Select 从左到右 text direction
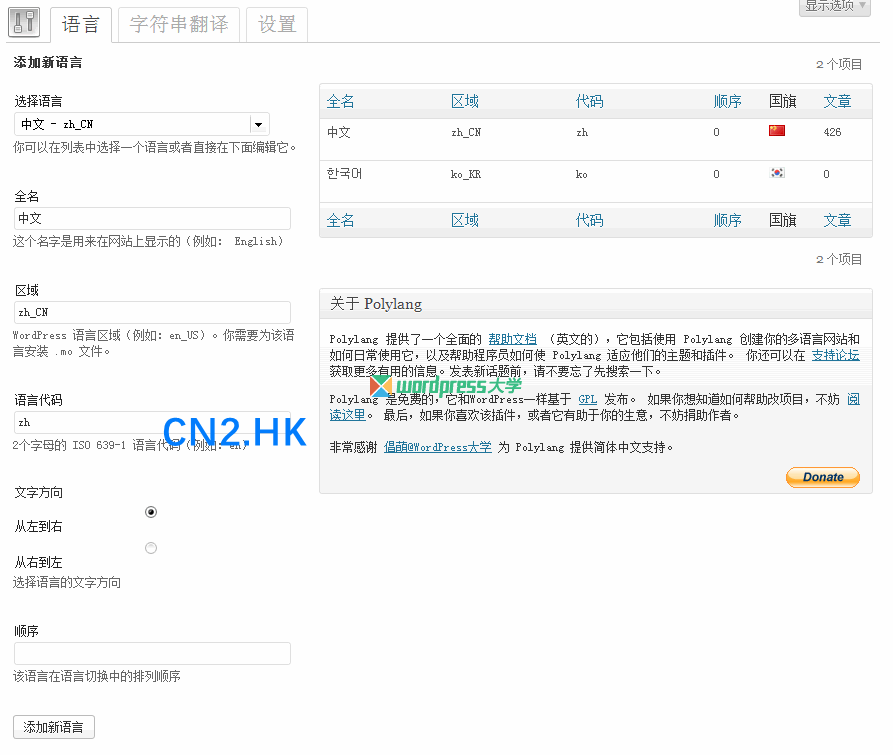Viewport: 893px width, 755px height. click(151, 511)
